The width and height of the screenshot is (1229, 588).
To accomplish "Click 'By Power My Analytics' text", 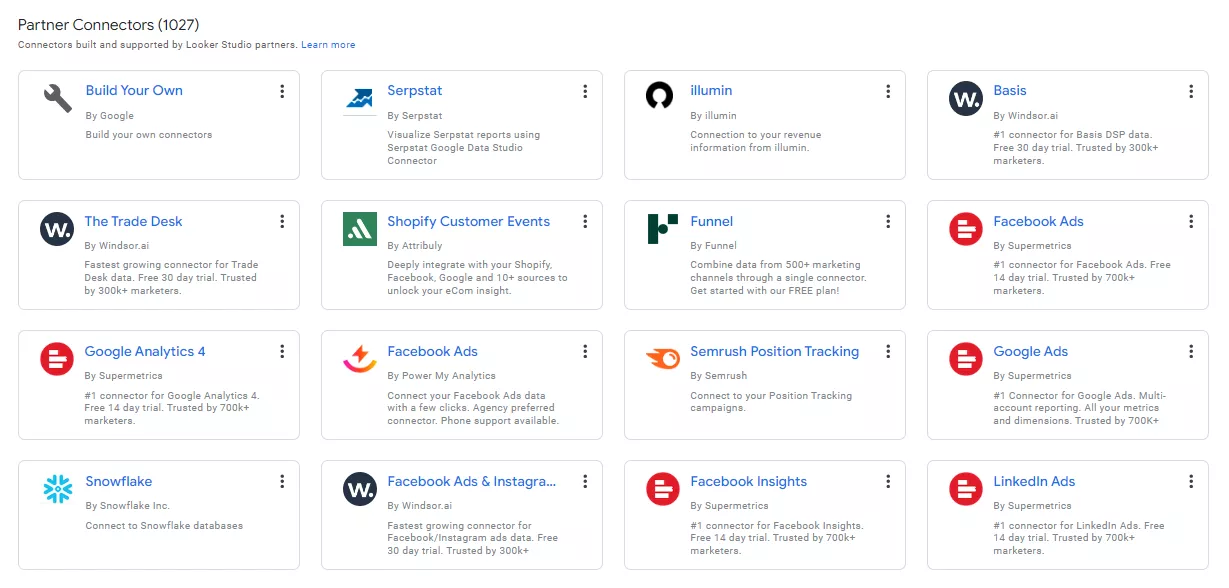I will coord(442,376).
